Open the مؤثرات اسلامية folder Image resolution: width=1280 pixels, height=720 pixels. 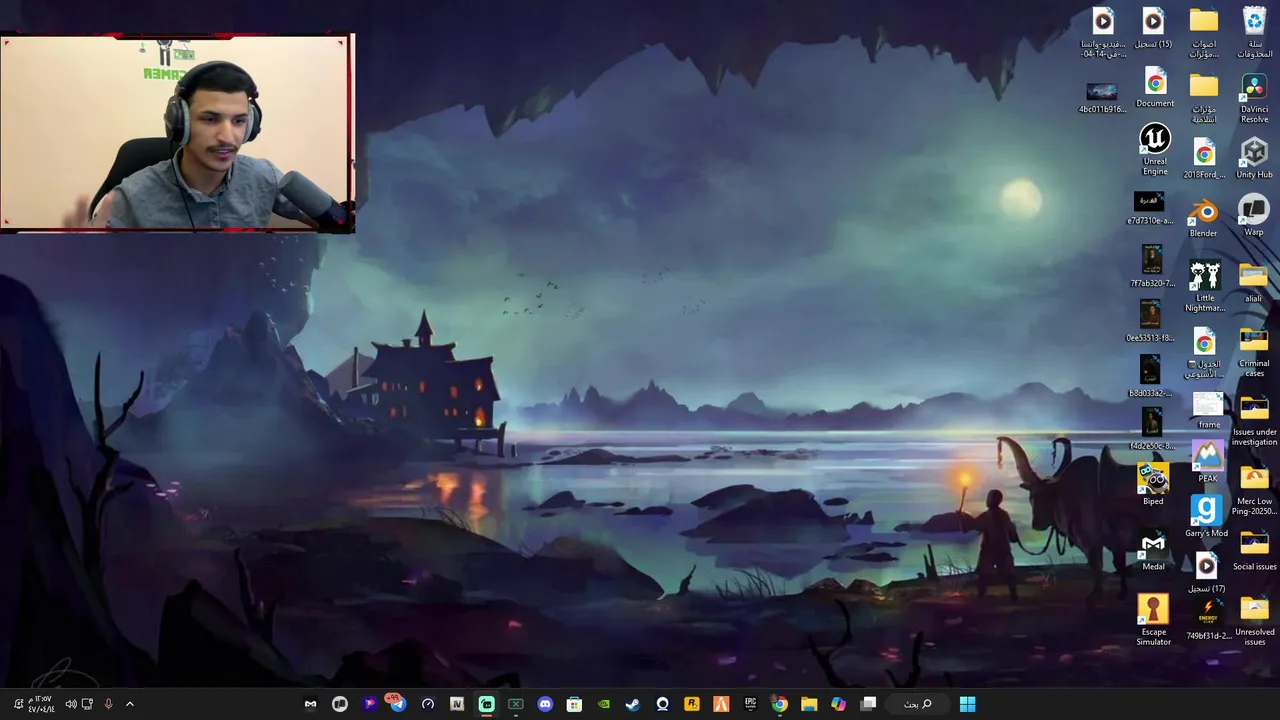(1204, 99)
